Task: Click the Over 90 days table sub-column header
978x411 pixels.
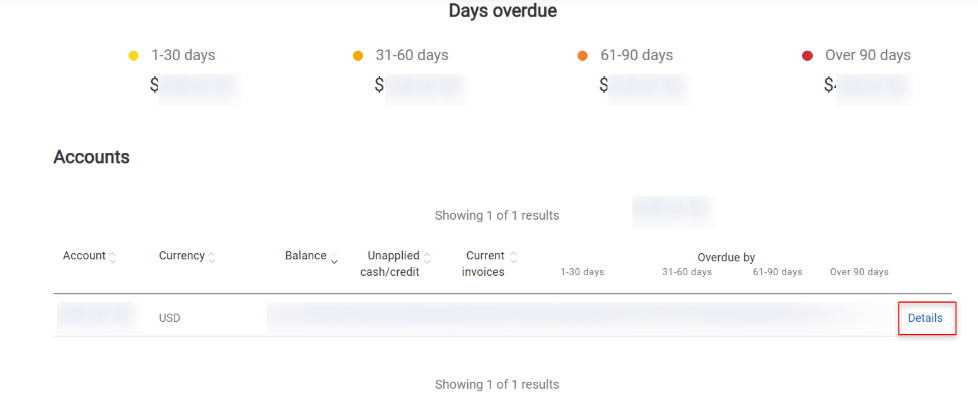Action: [859, 272]
